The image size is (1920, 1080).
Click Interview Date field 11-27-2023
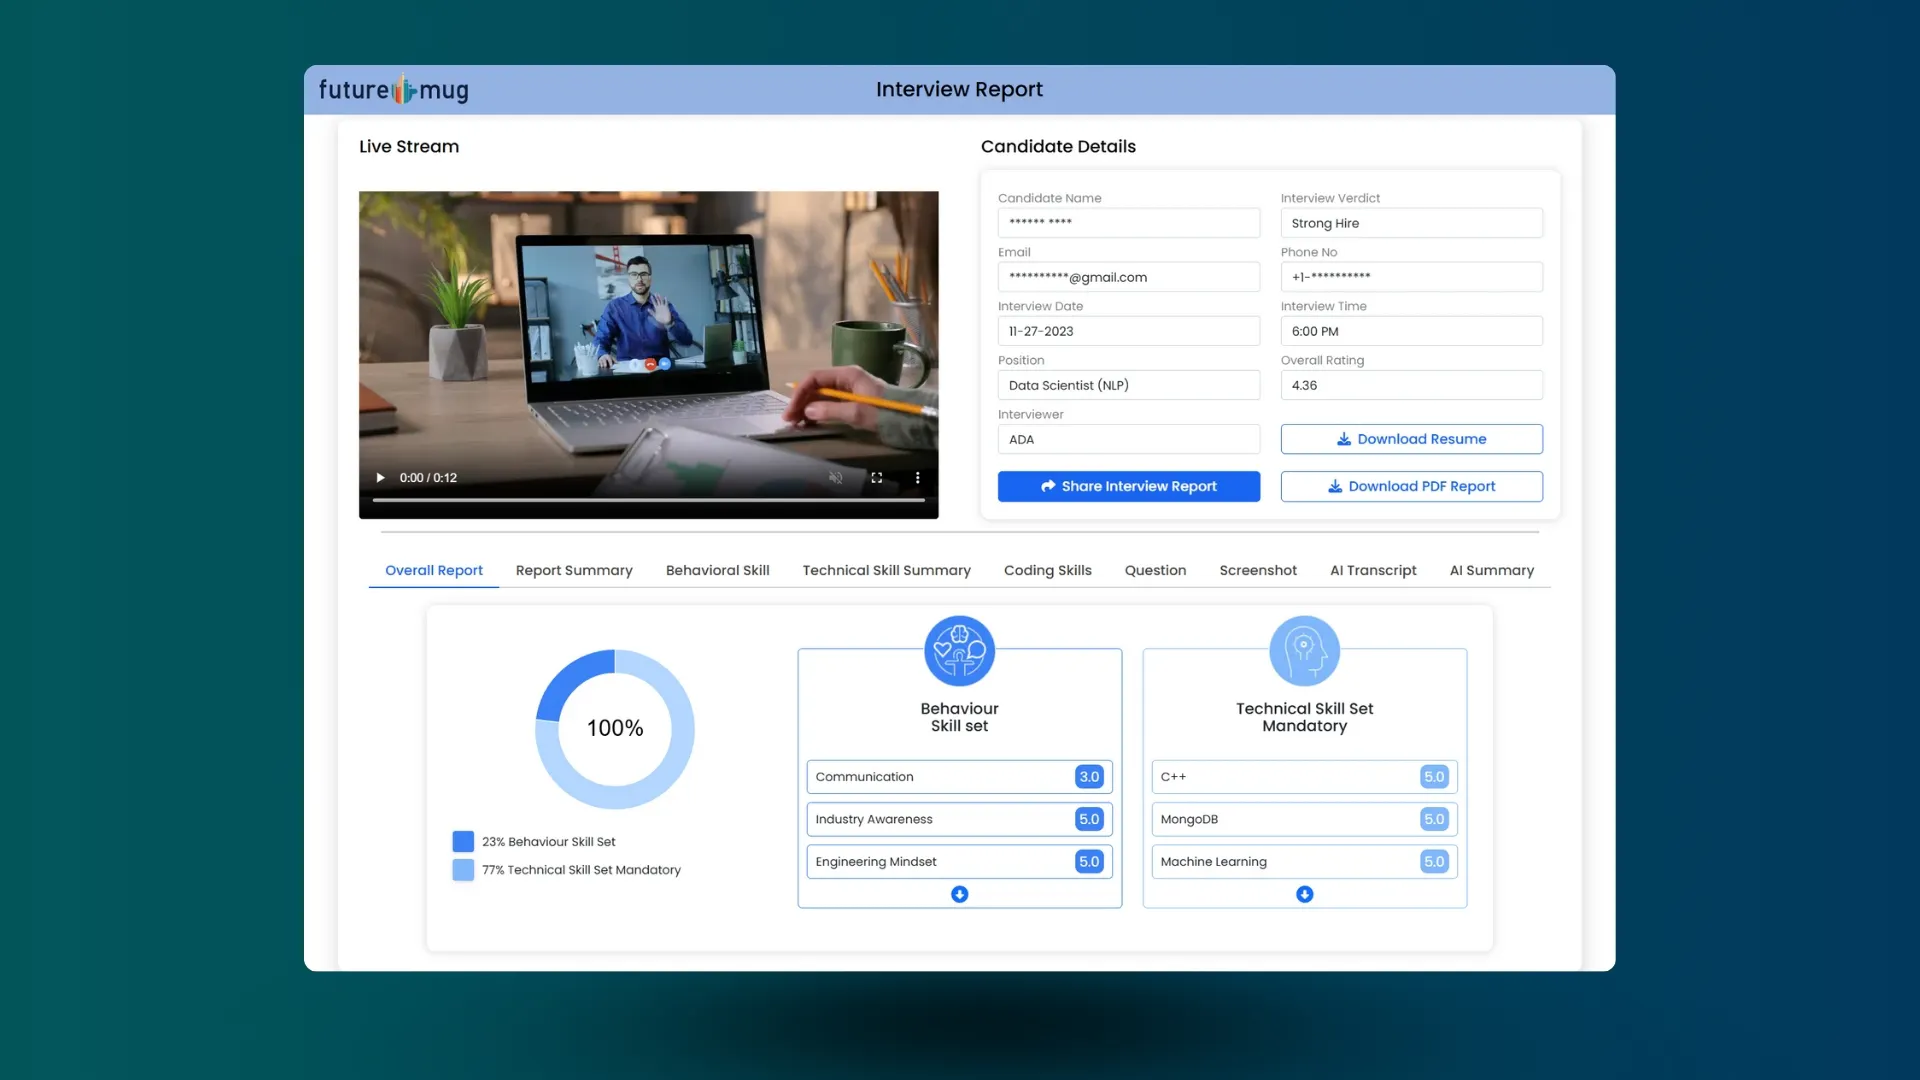pos(1129,331)
